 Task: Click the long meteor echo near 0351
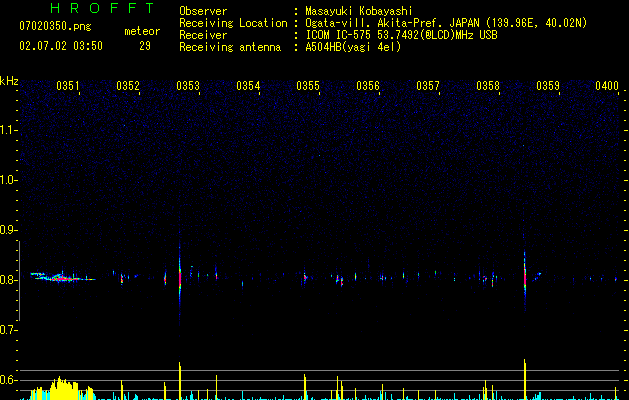point(62,277)
